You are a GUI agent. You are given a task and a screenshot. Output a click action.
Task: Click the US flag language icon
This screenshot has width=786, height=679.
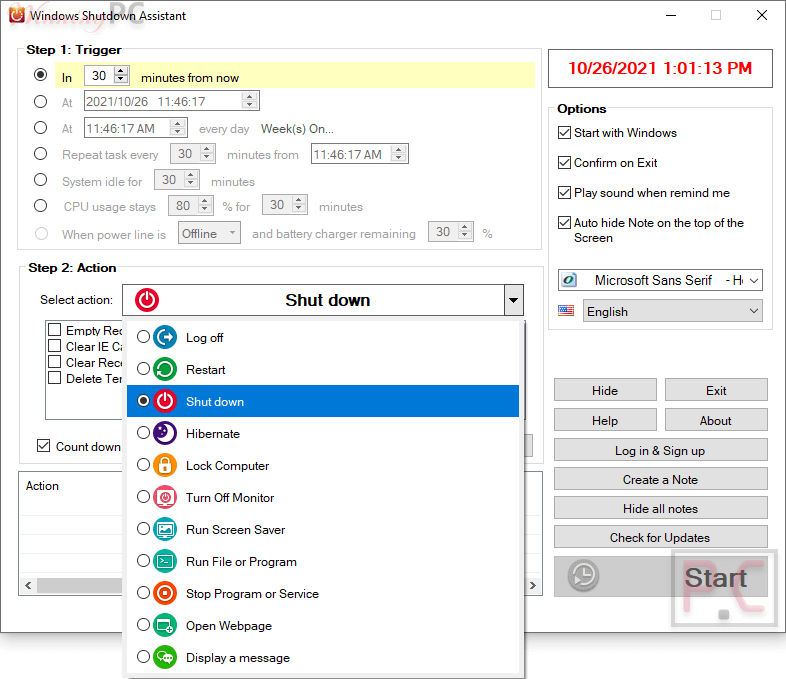click(566, 311)
